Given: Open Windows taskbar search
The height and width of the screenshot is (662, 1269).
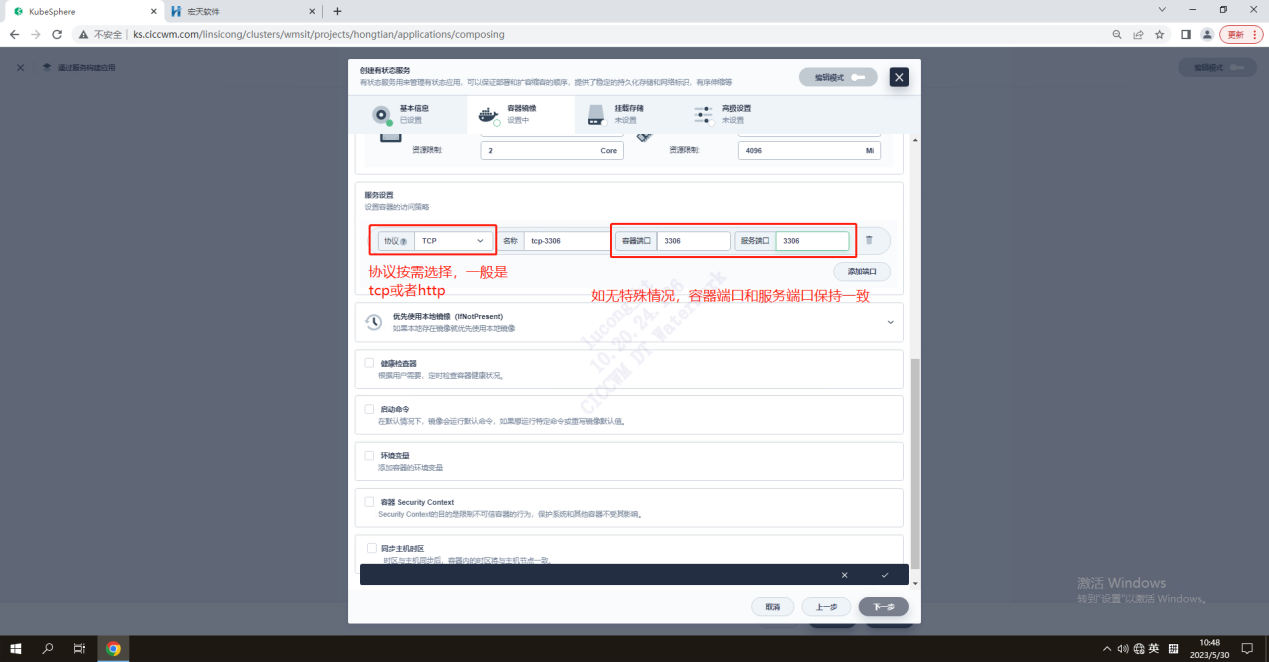Looking at the screenshot, I should [x=48, y=648].
